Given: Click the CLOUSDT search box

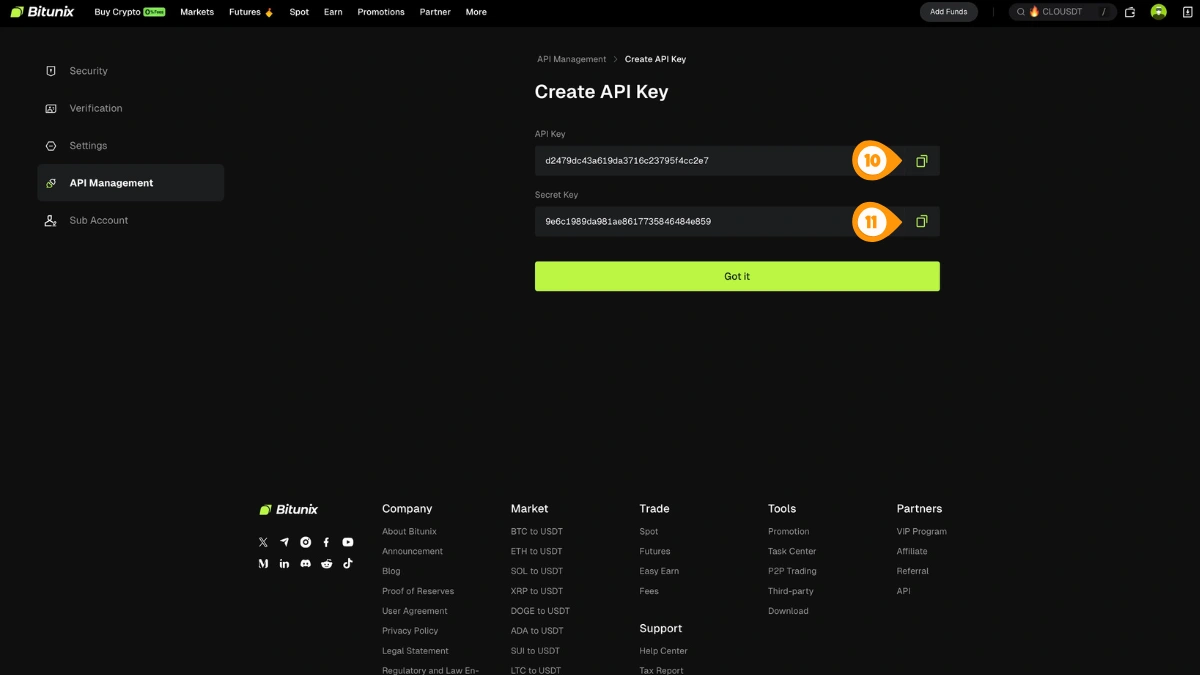Looking at the screenshot, I should (1062, 12).
